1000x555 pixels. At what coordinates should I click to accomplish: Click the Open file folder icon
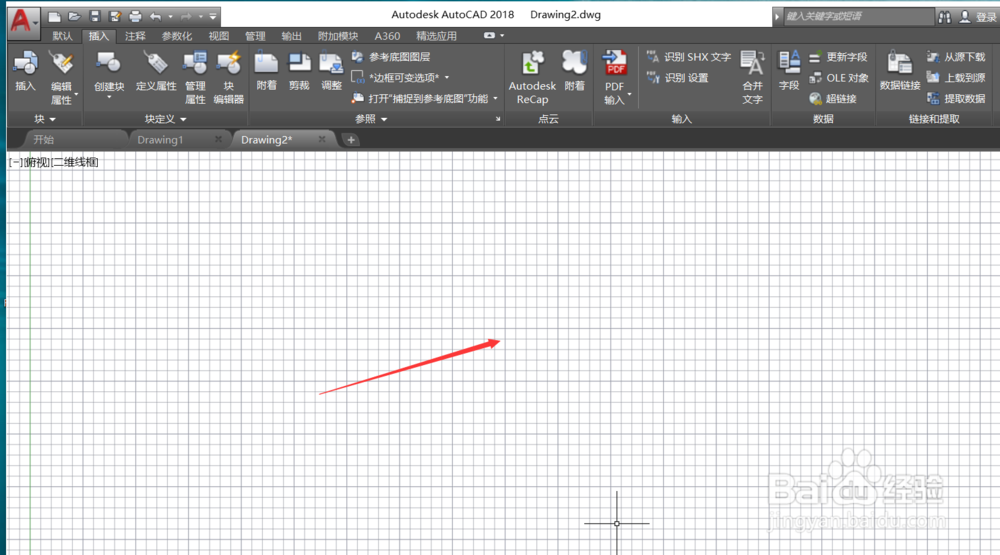pos(75,17)
